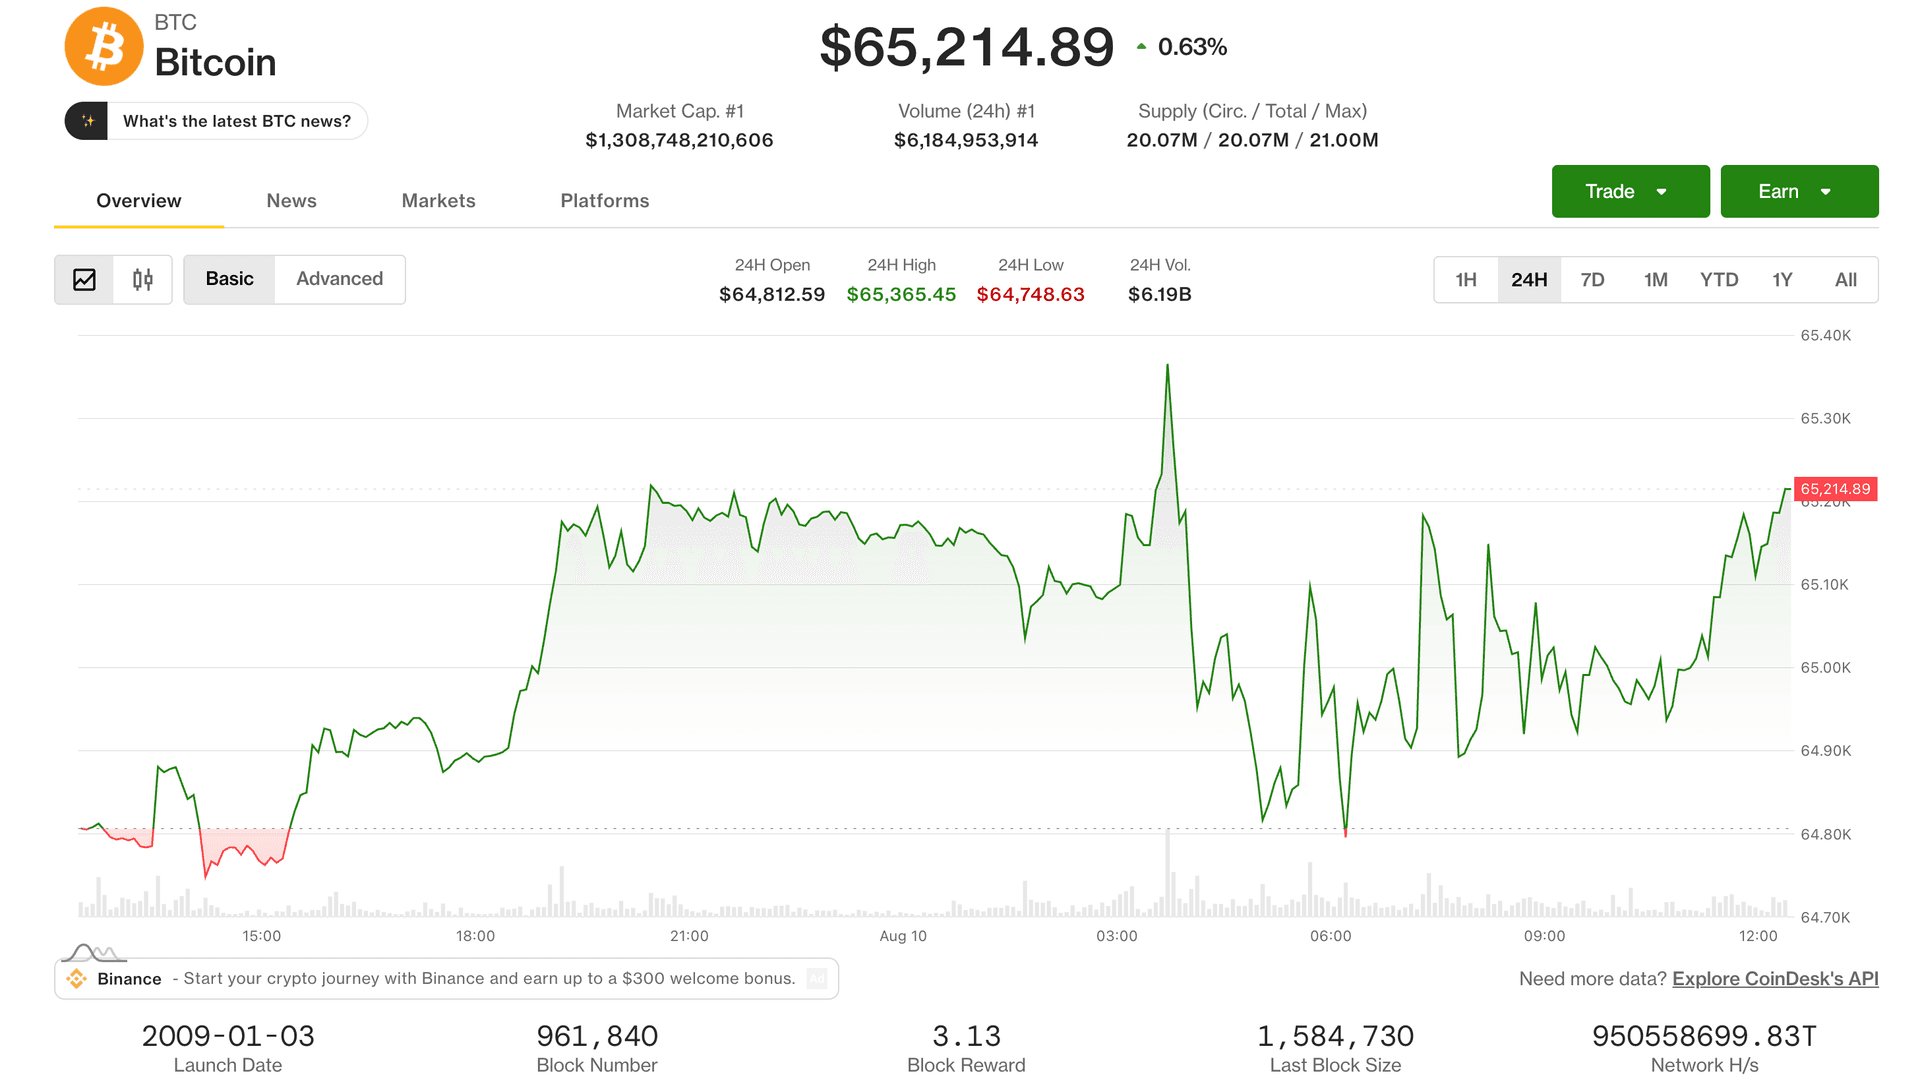Image resolution: width=1920 pixels, height=1080 pixels.
Task: Click the Market Cap value $1,308,748,210,606
Action: point(679,140)
